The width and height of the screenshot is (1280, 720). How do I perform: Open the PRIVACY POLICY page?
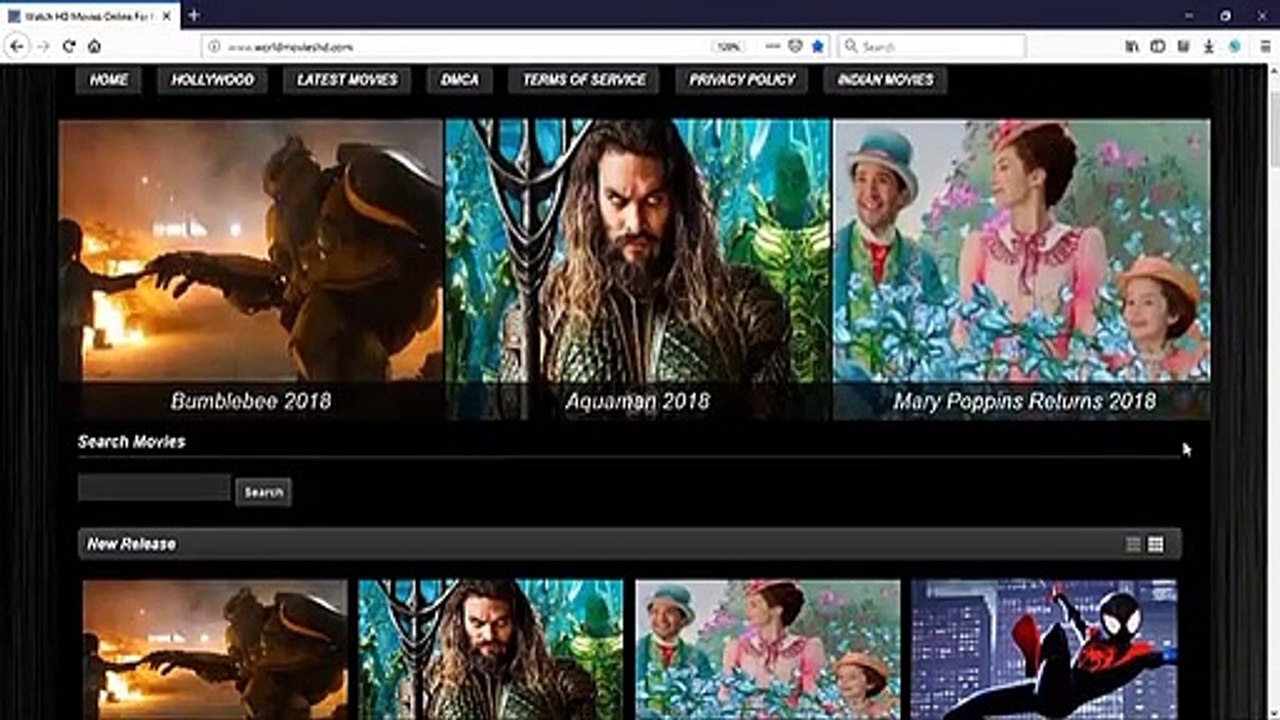pyautogui.click(x=742, y=80)
